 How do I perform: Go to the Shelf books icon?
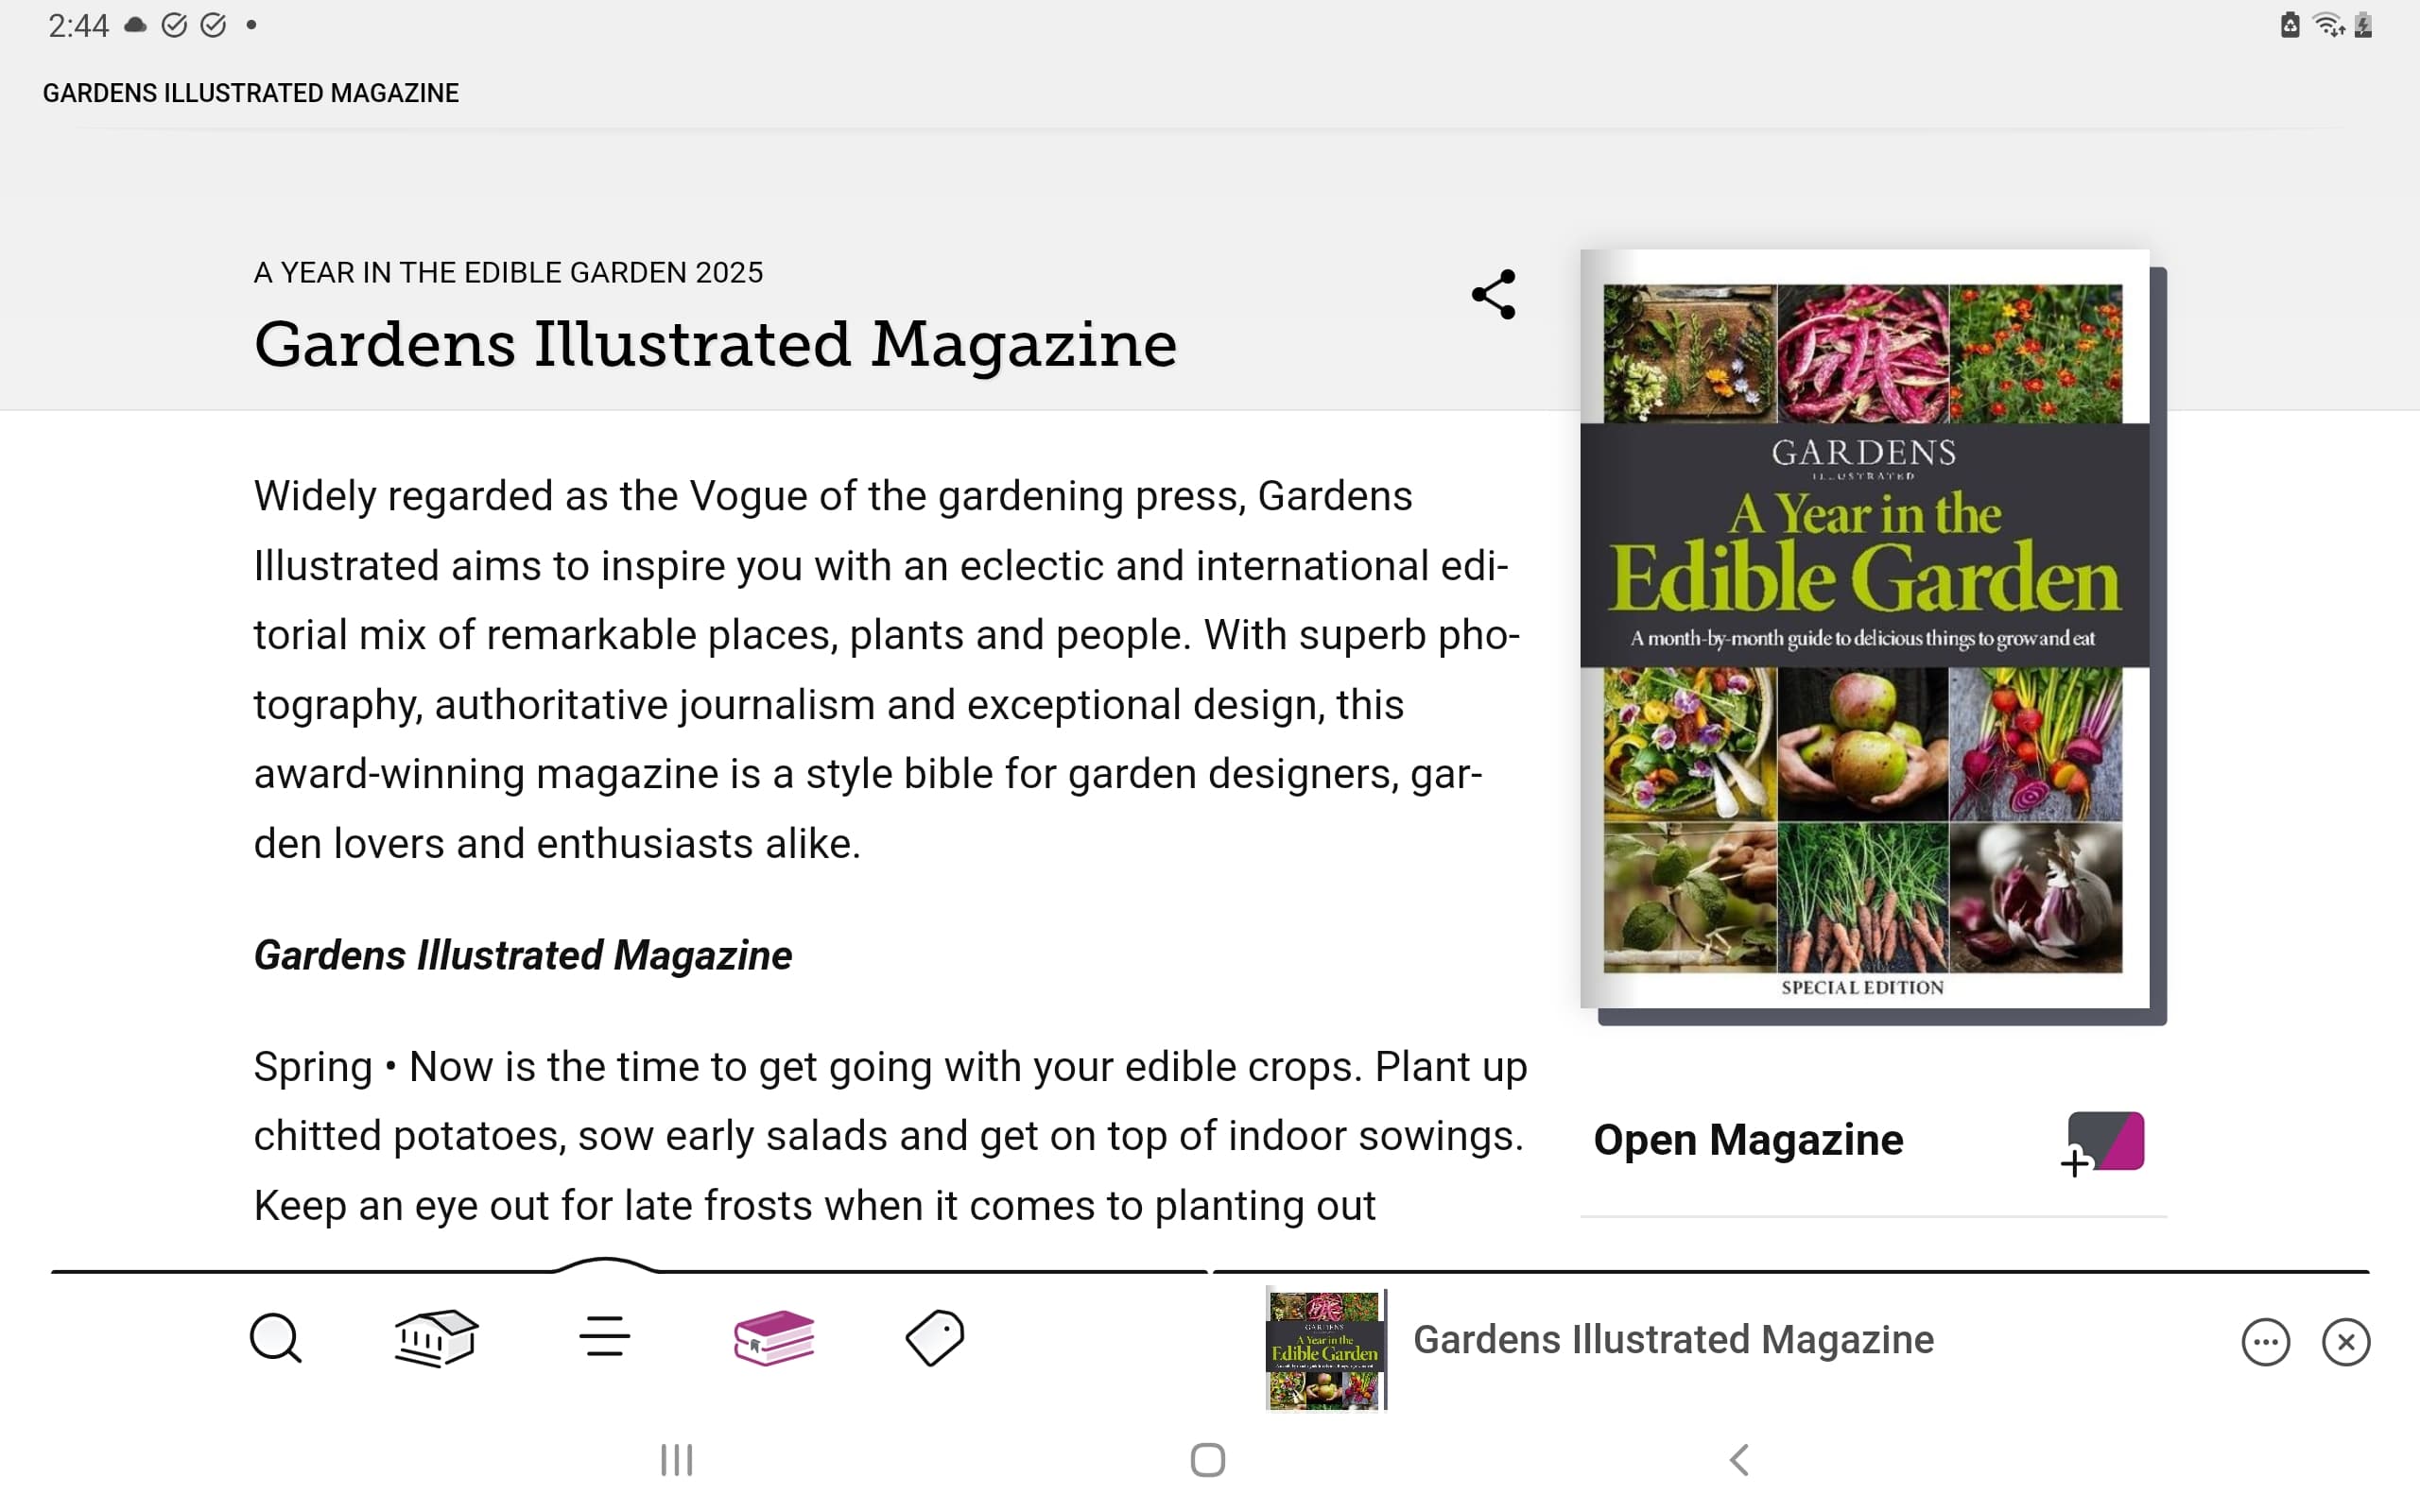[x=773, y=1338]
